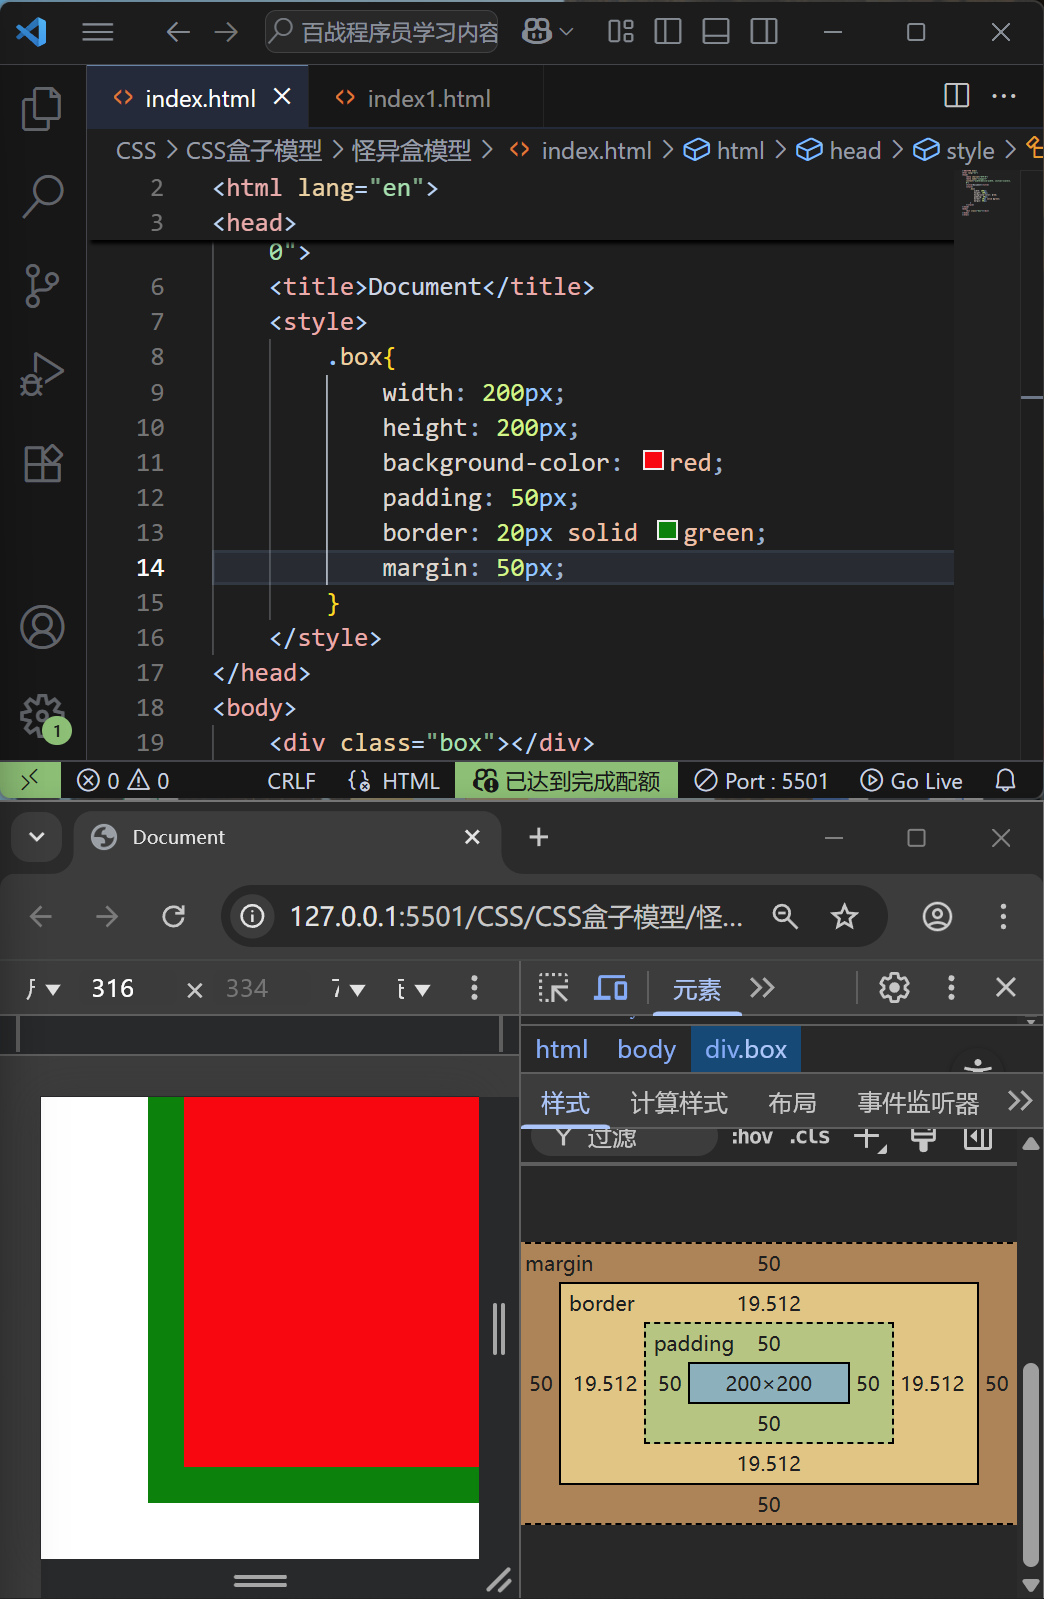Open the Copilot quota status item
This screenshot has width=1044, height=1599.
[x=567, y=781]
